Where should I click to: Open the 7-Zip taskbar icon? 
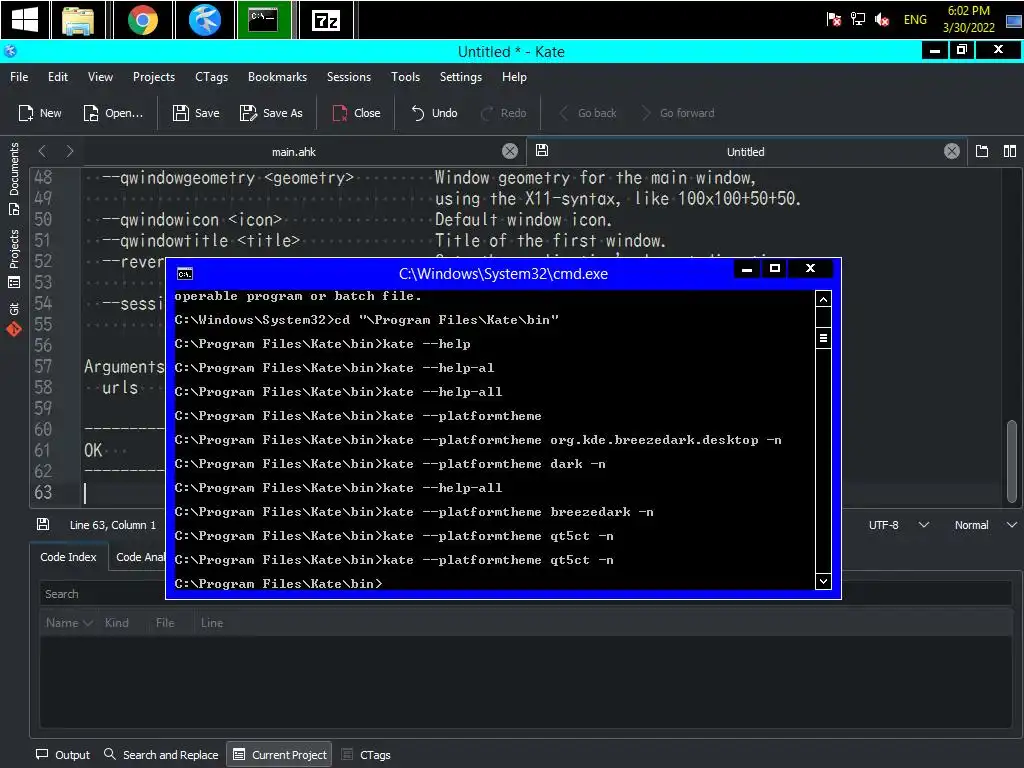click(326, 20)
